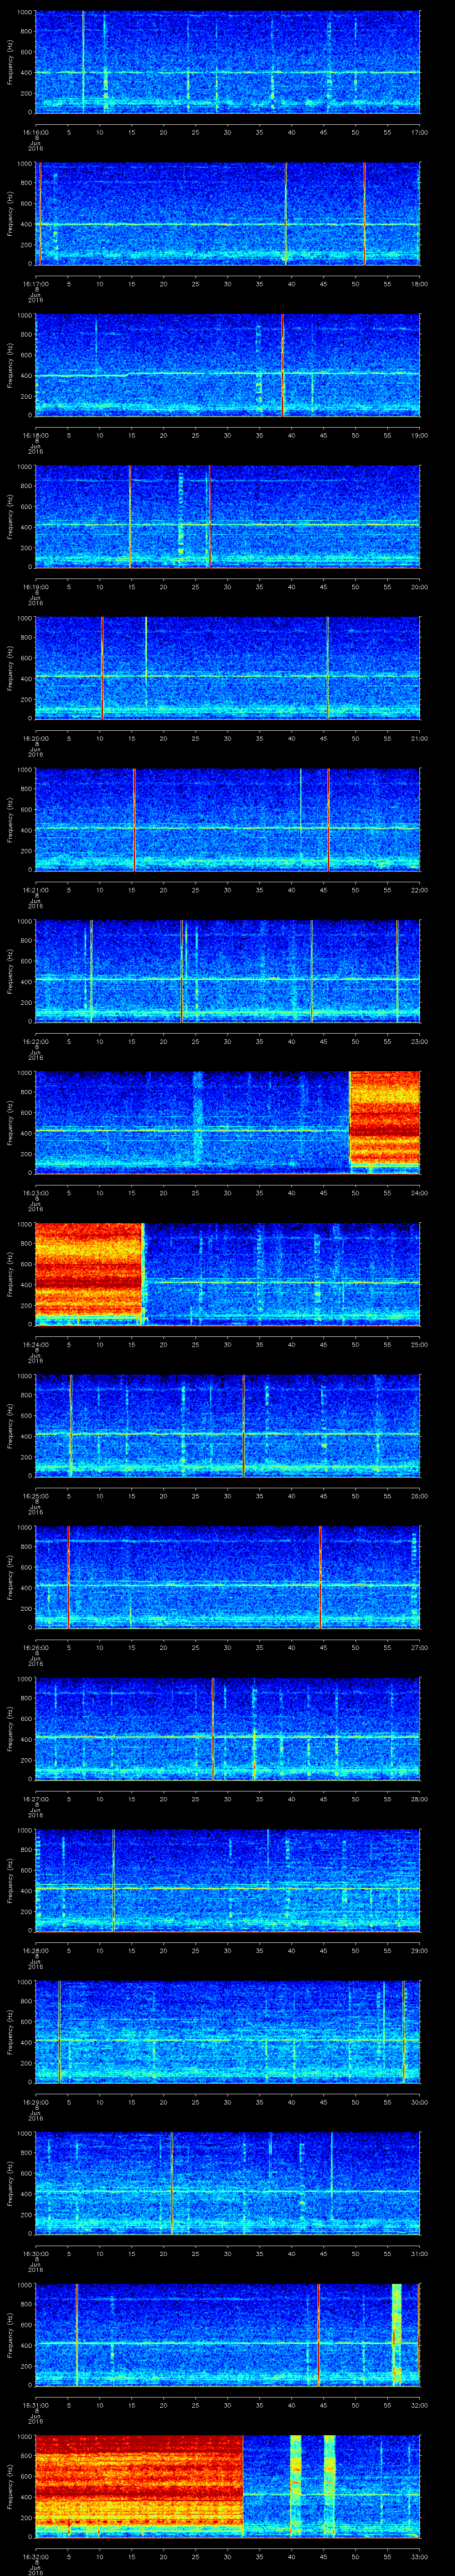Click the 16:27:00 start time label

tap(35, 1799)
